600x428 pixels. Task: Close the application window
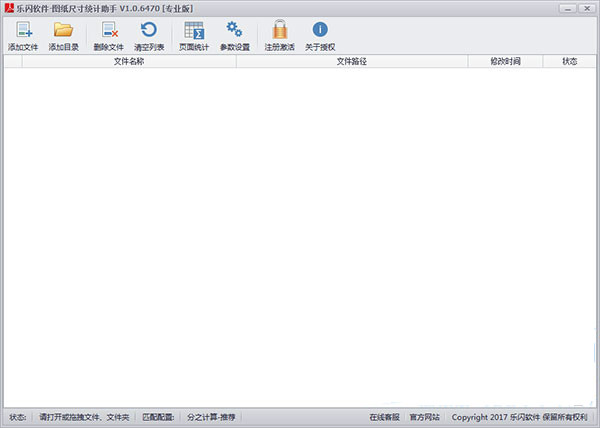click(587, 8)
